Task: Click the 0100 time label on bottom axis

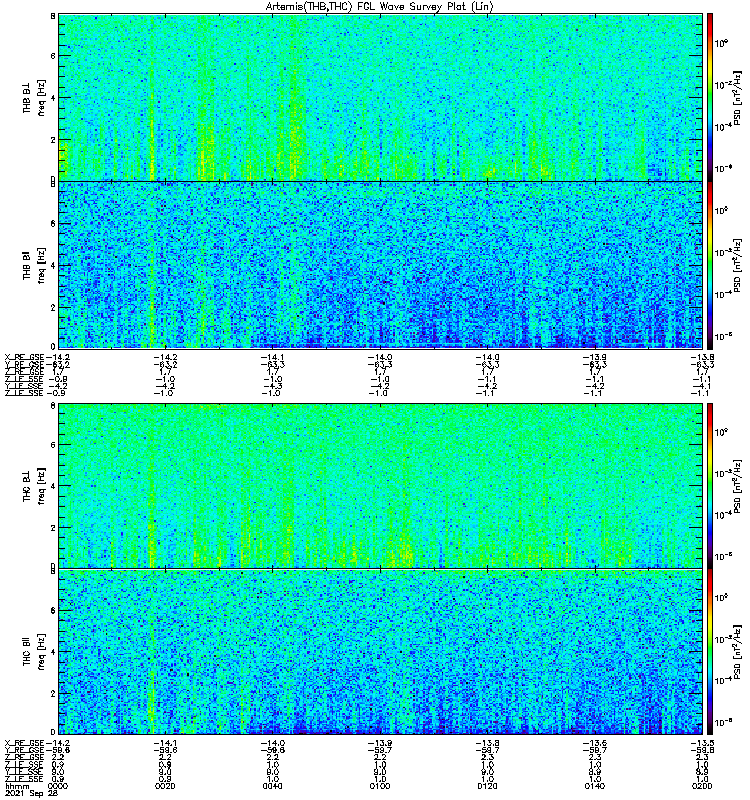Action: tap(380, 786)
